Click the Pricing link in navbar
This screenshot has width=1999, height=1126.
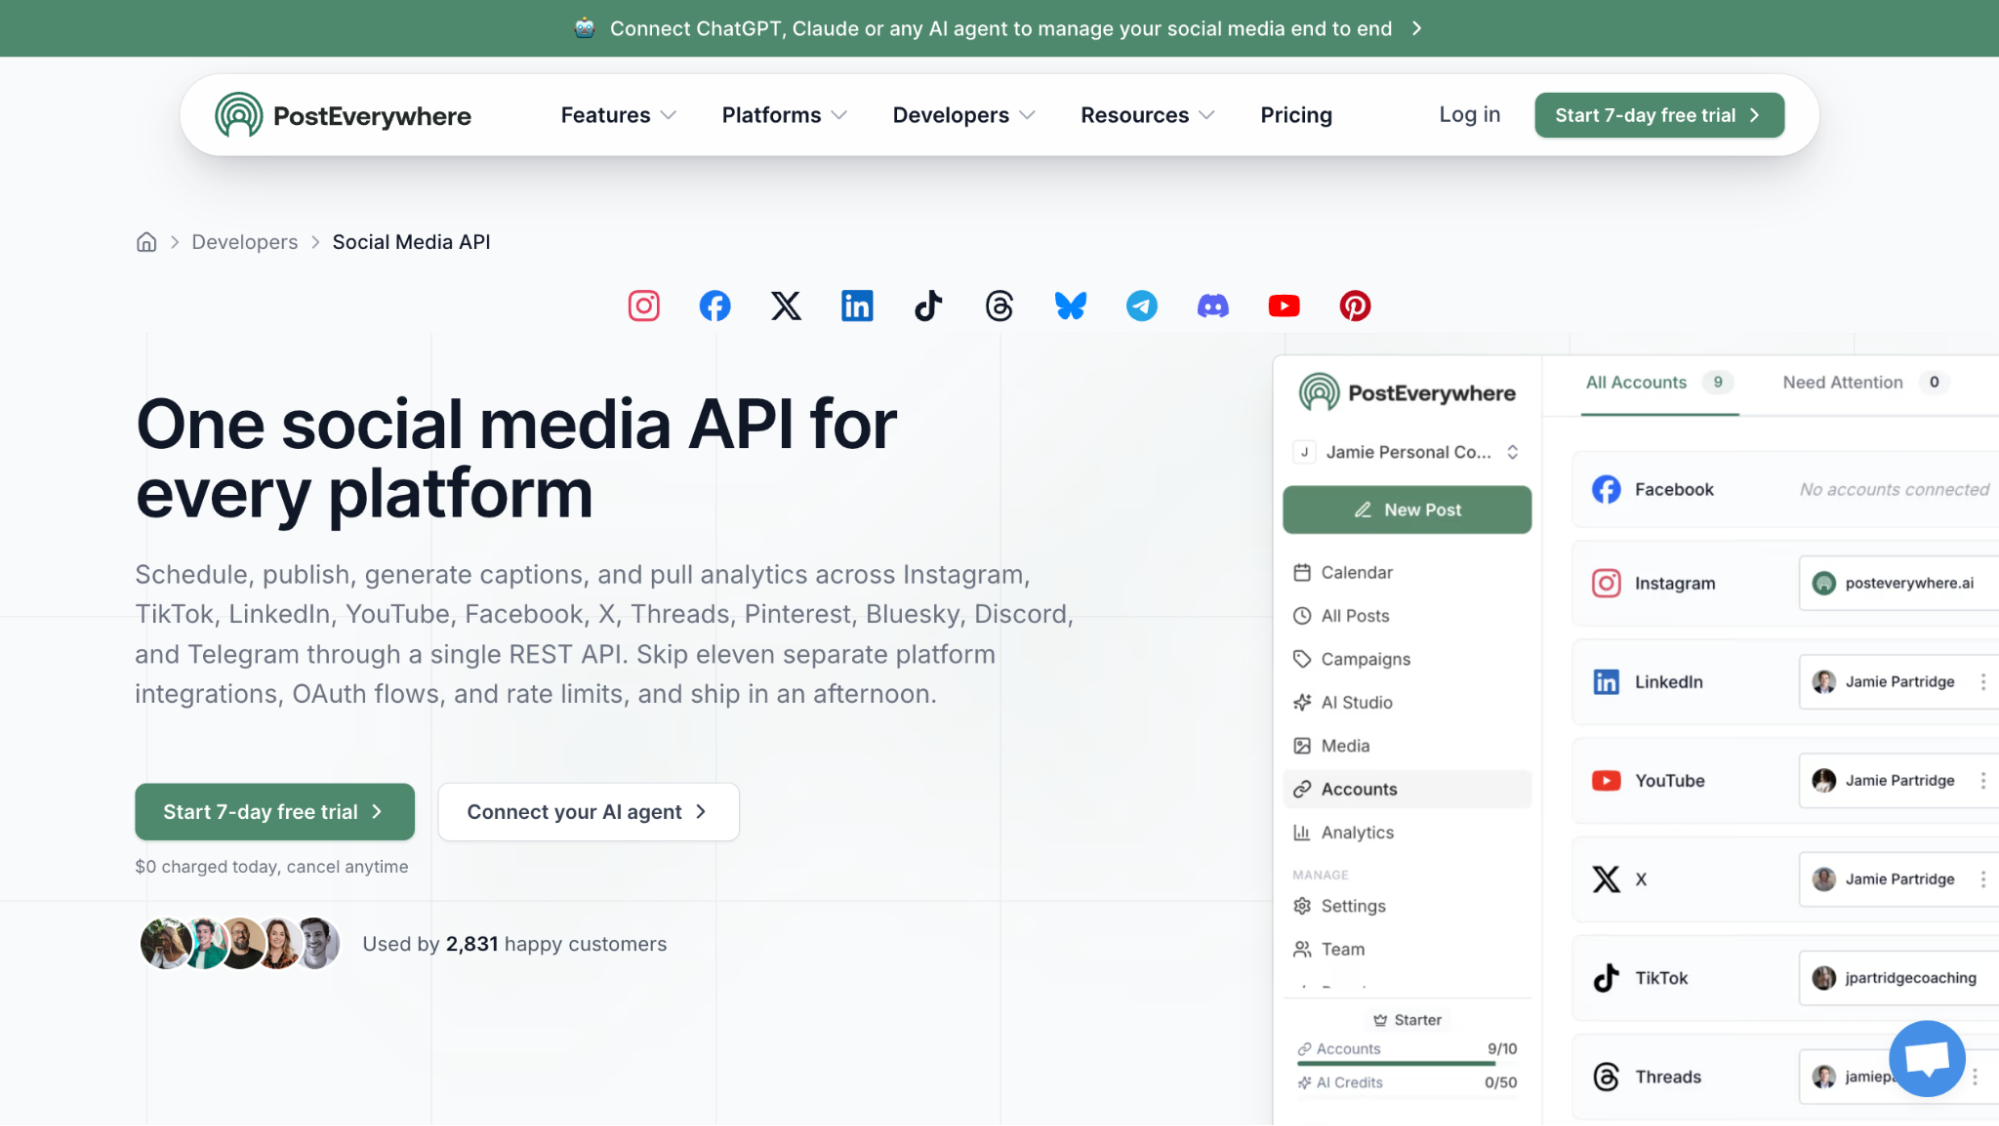pos(1296,115)
